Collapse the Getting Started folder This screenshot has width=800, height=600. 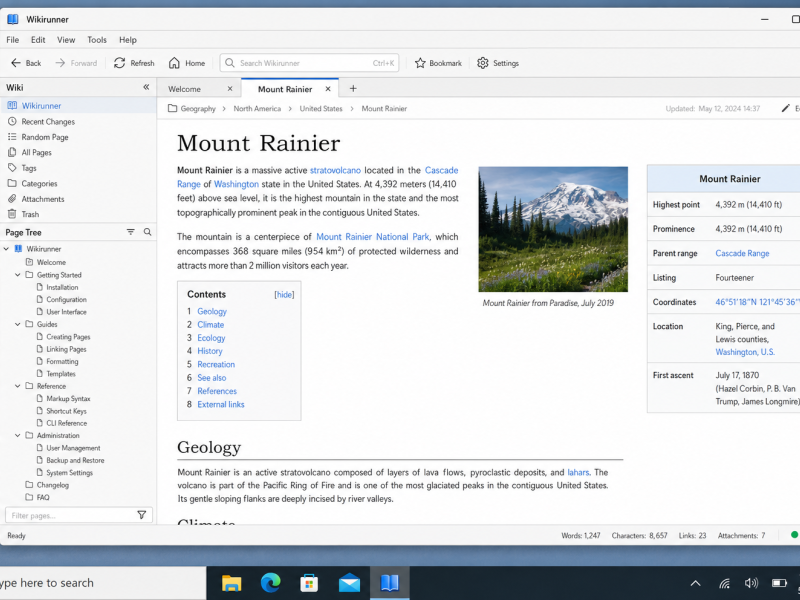17,275
